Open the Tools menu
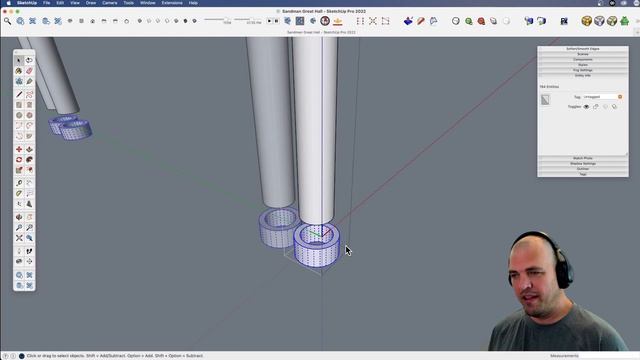 click(129, 3)
